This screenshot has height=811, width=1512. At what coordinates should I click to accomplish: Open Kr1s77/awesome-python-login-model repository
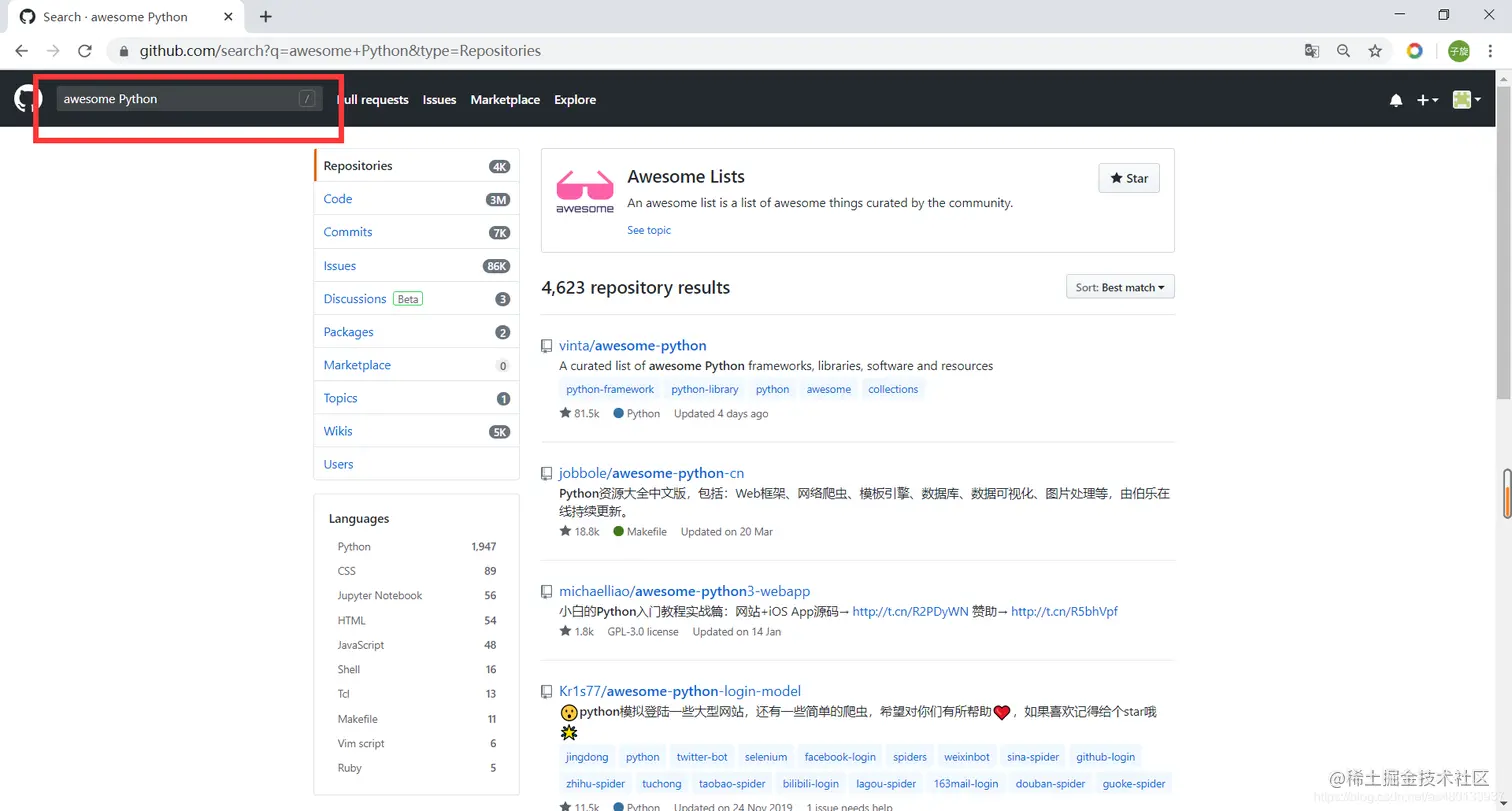[x=680, y=692]
